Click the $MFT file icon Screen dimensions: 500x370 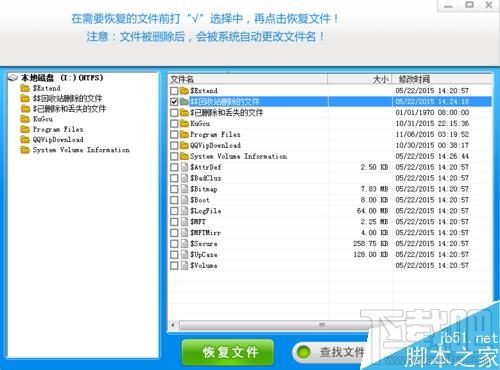pyautogui.click(x=184, y=222)
